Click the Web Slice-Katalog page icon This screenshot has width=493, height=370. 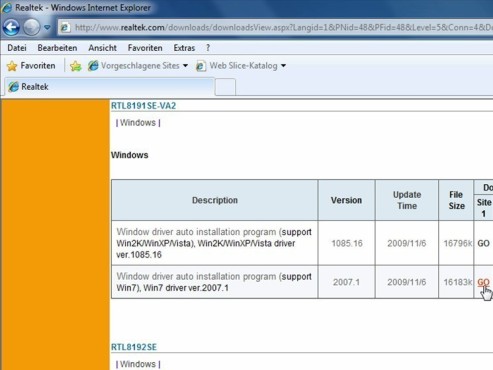click(x=201, y=66)
